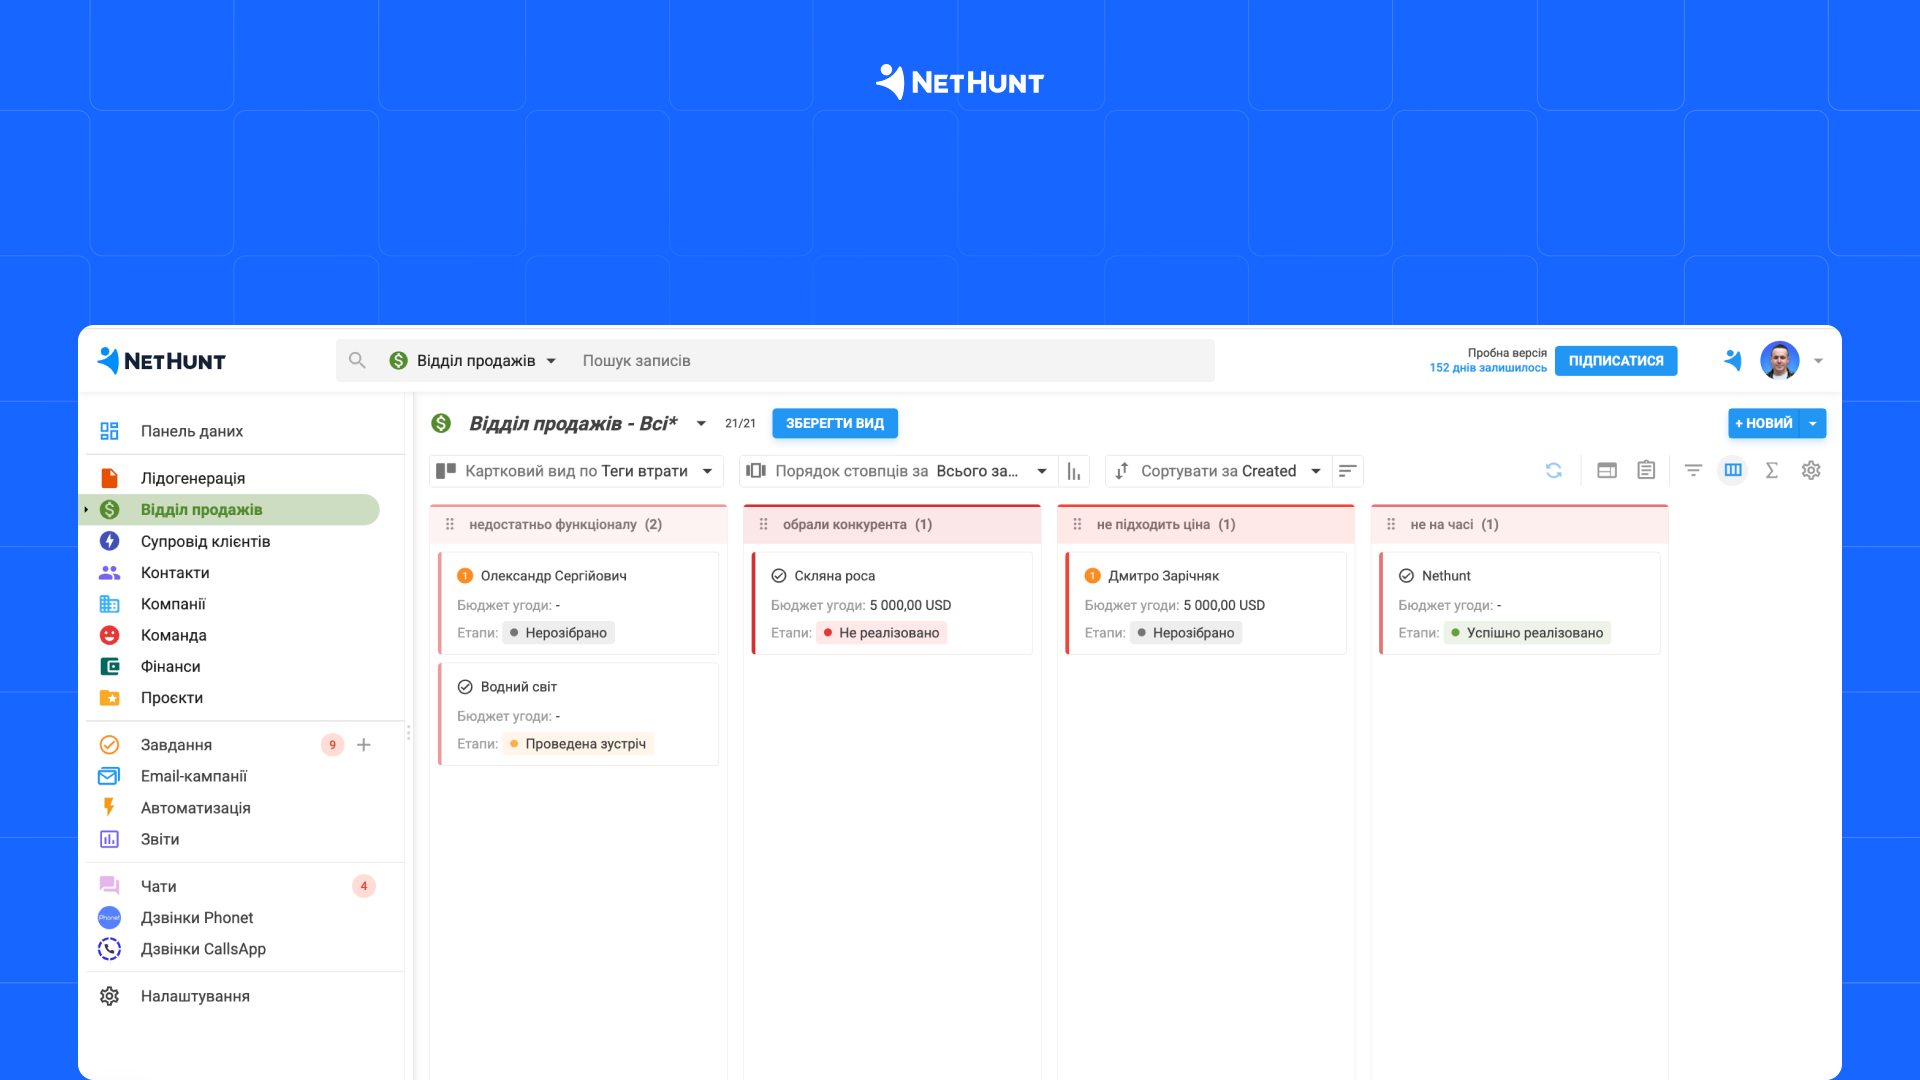The width and height of the screenshot is (1920, 1080).
Task: Click the column bar chart icon
Action: [x=1074, y=471]
